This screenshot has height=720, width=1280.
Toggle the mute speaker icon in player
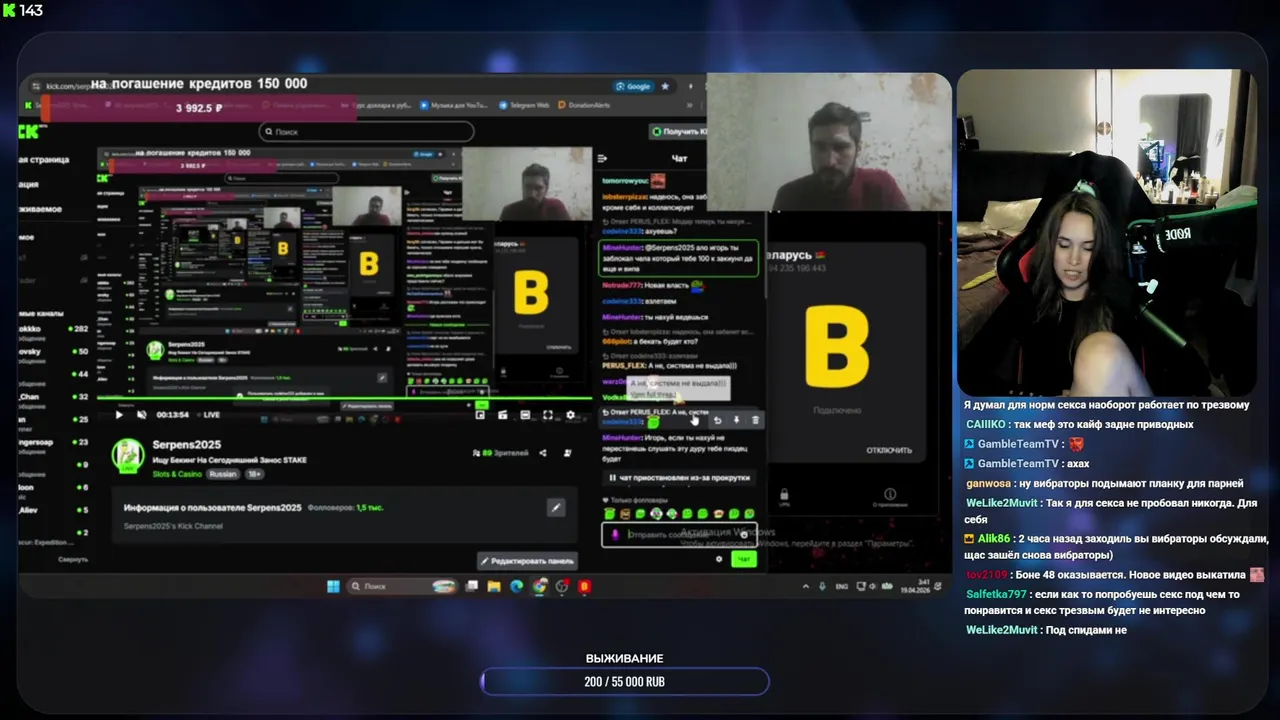(141, 415)
